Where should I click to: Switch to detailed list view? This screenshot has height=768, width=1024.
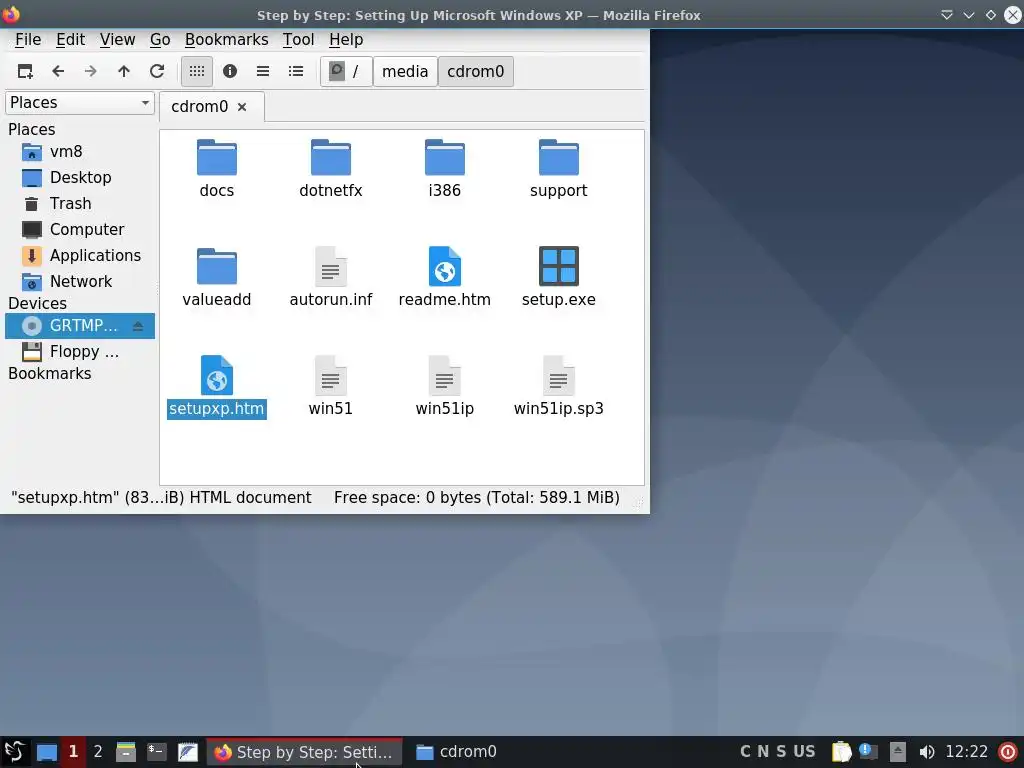(296, 71)
